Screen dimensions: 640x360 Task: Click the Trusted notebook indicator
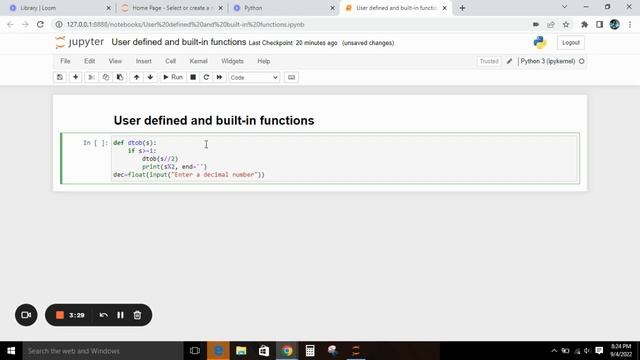click(489, 61)
